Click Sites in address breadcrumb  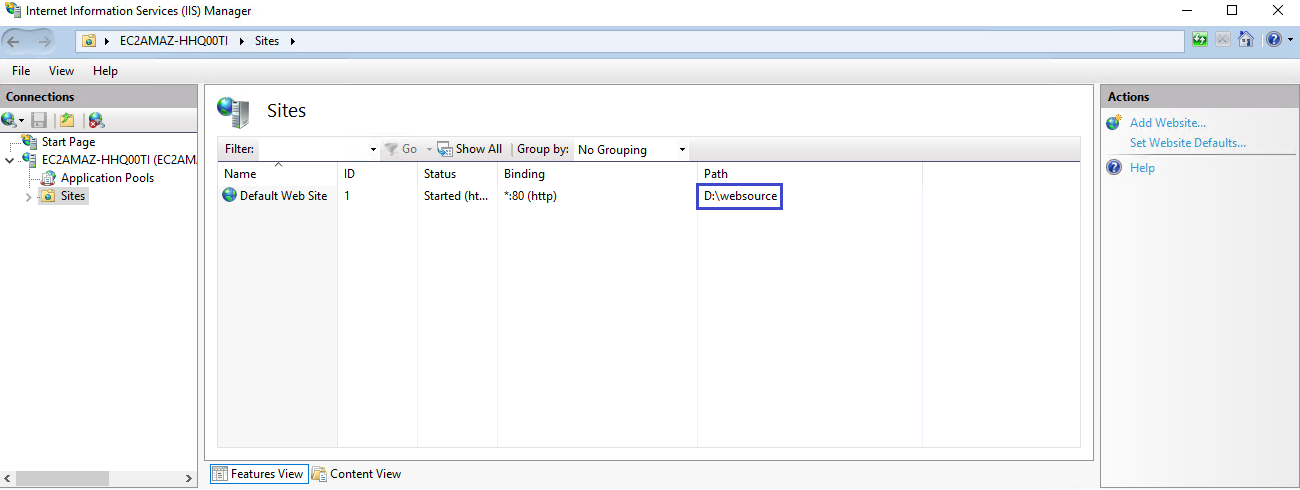tap(267, 41)
